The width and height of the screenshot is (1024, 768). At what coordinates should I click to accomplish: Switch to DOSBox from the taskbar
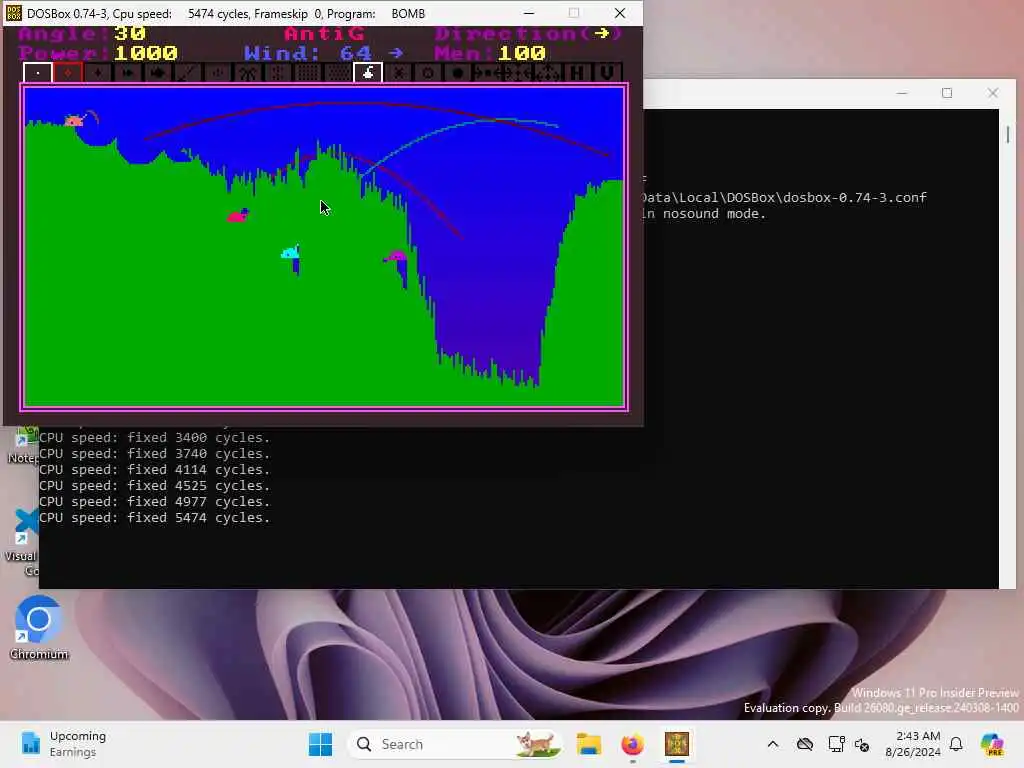[x=677, y=744]
